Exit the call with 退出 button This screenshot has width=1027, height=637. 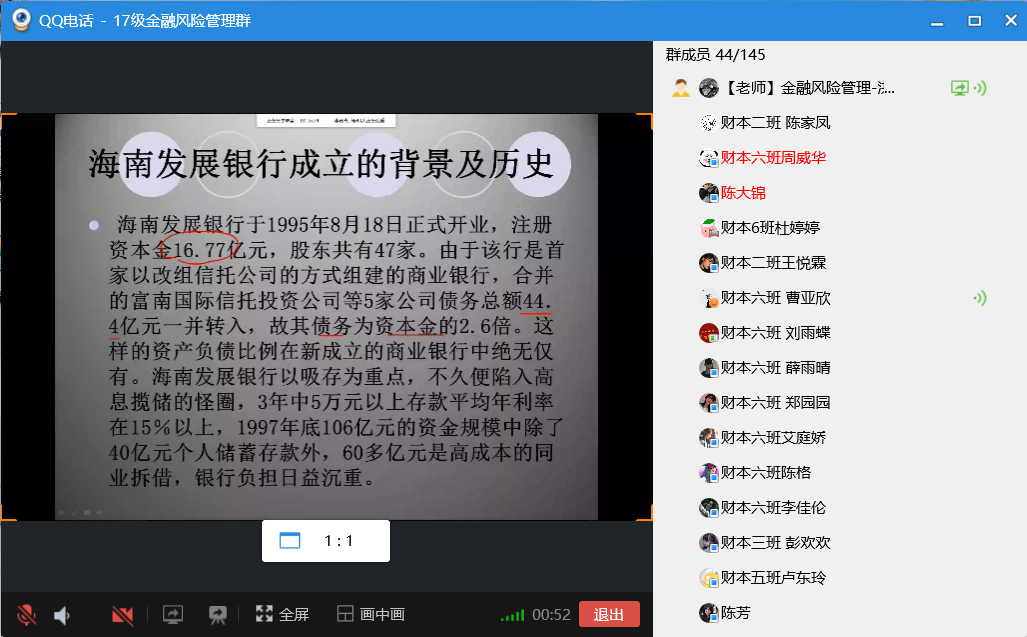click(608, 615)
